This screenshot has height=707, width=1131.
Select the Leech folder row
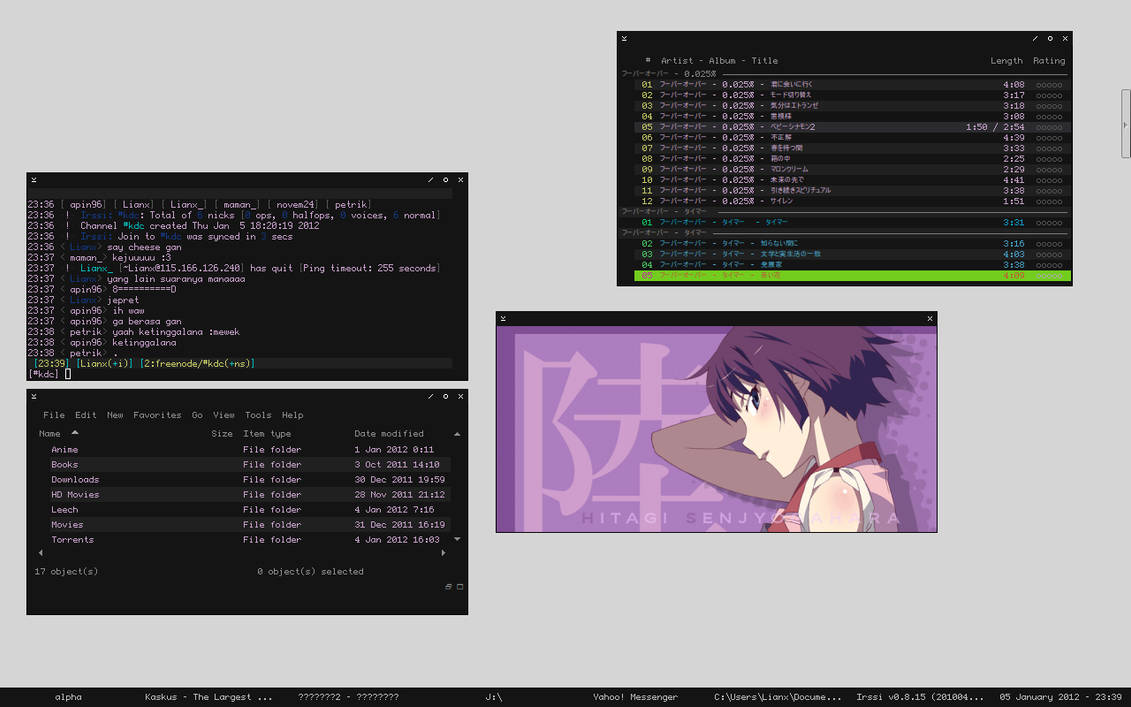pyautogui.click(x=243, y=509)
